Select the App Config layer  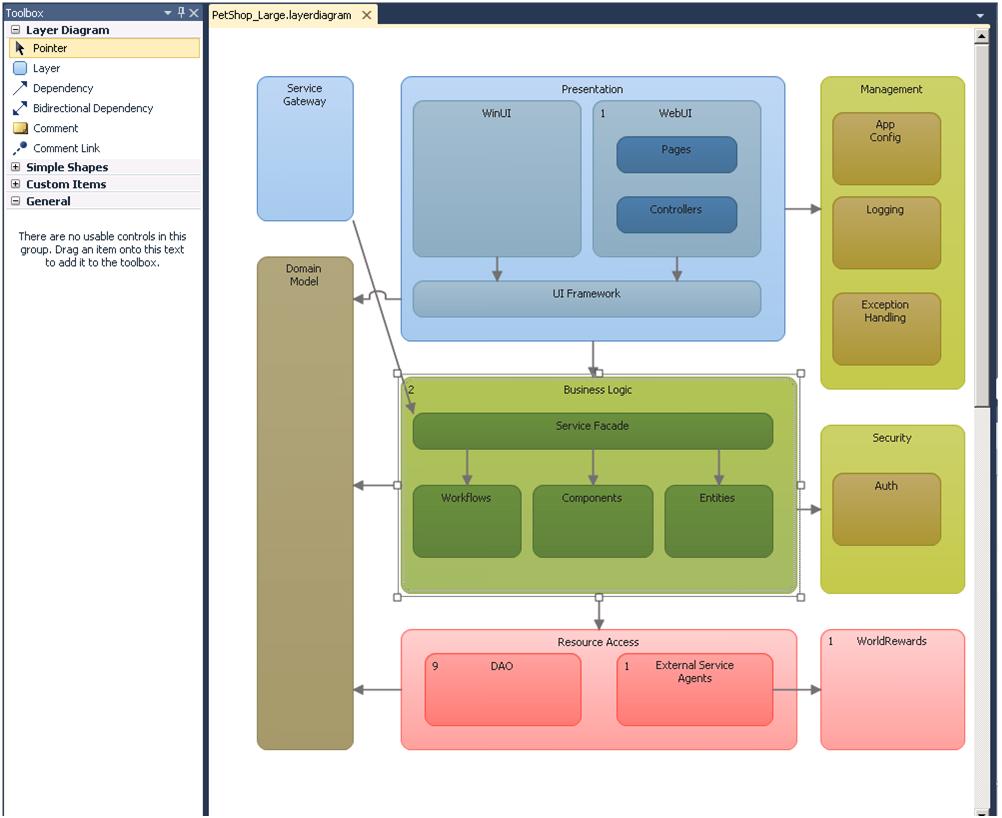(886, 149)
